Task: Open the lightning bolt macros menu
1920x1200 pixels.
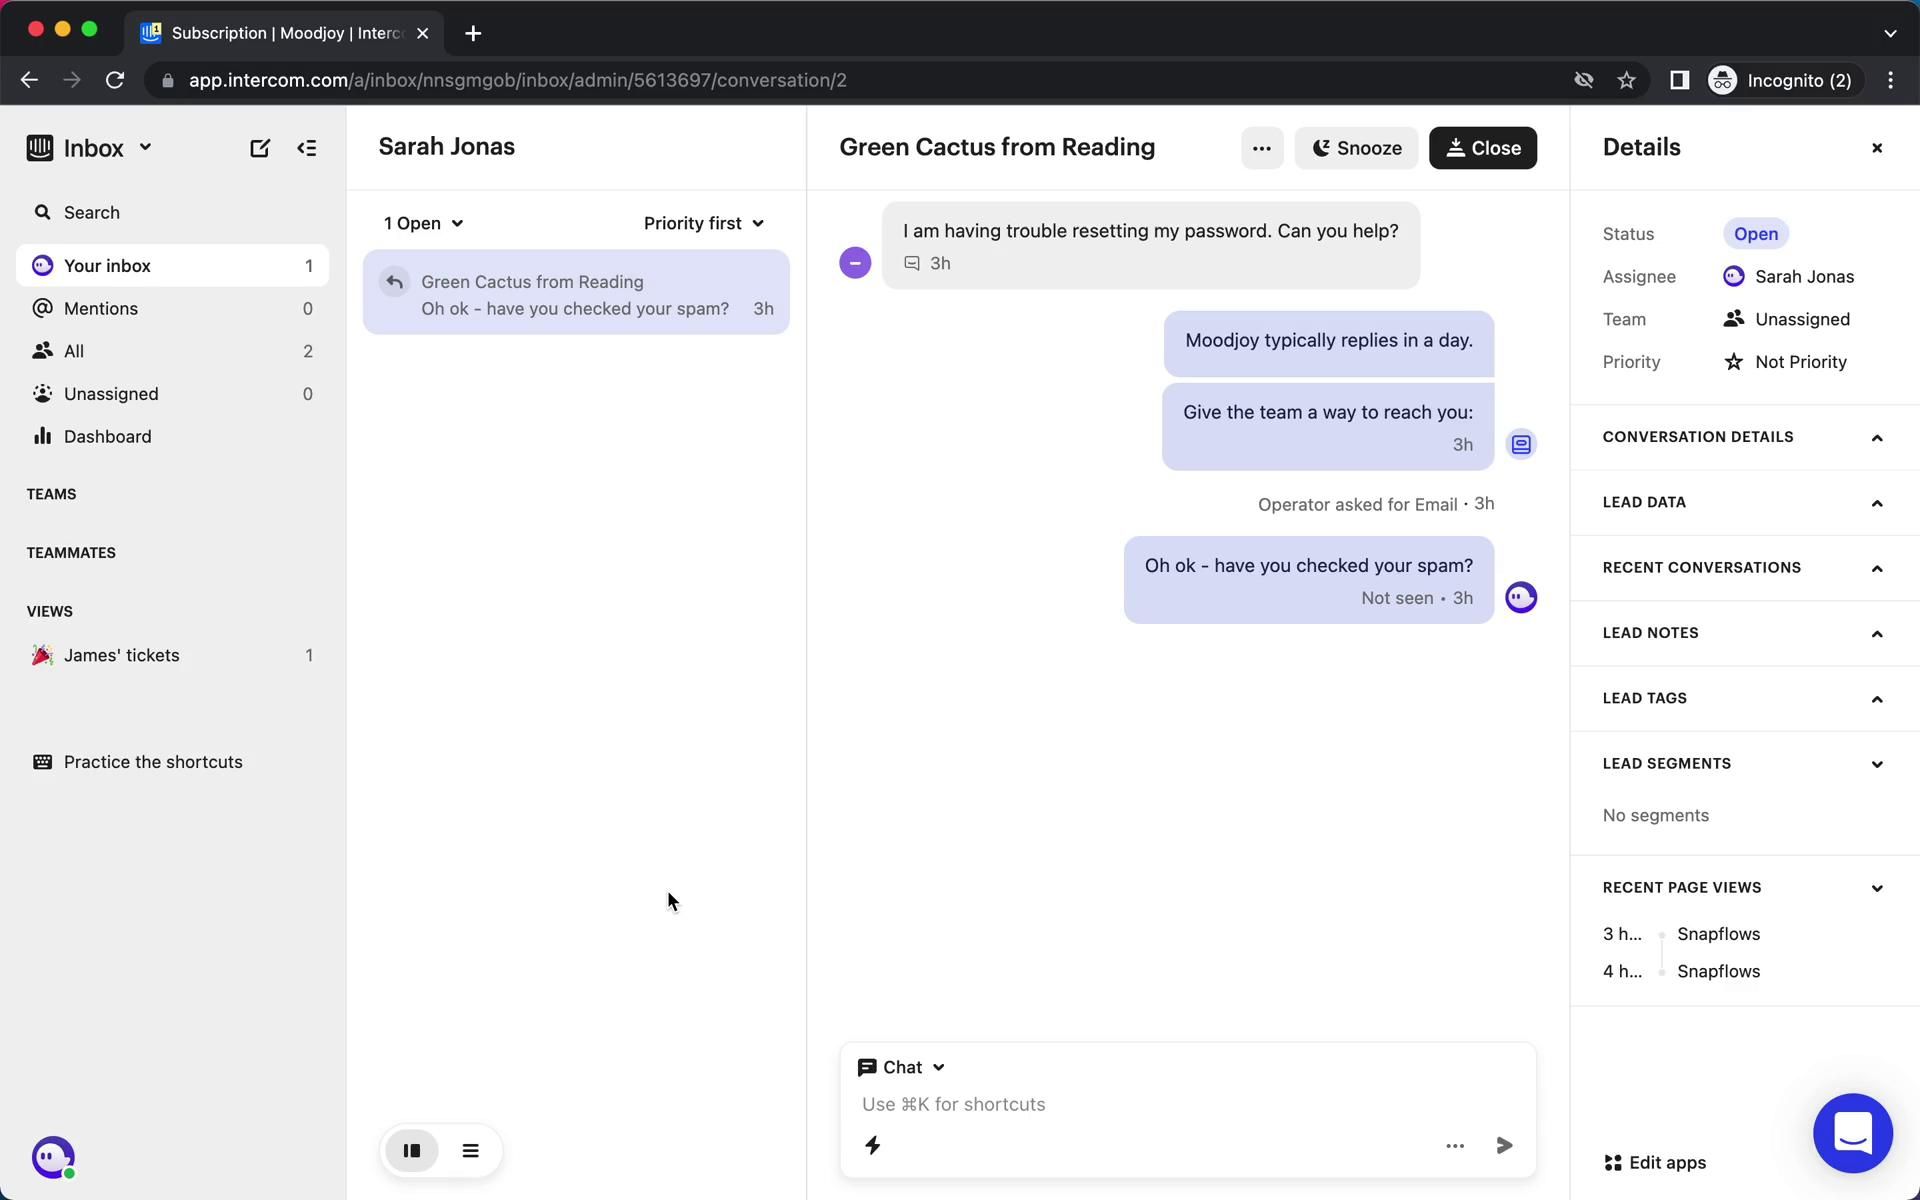Action: pos(872,1145)
